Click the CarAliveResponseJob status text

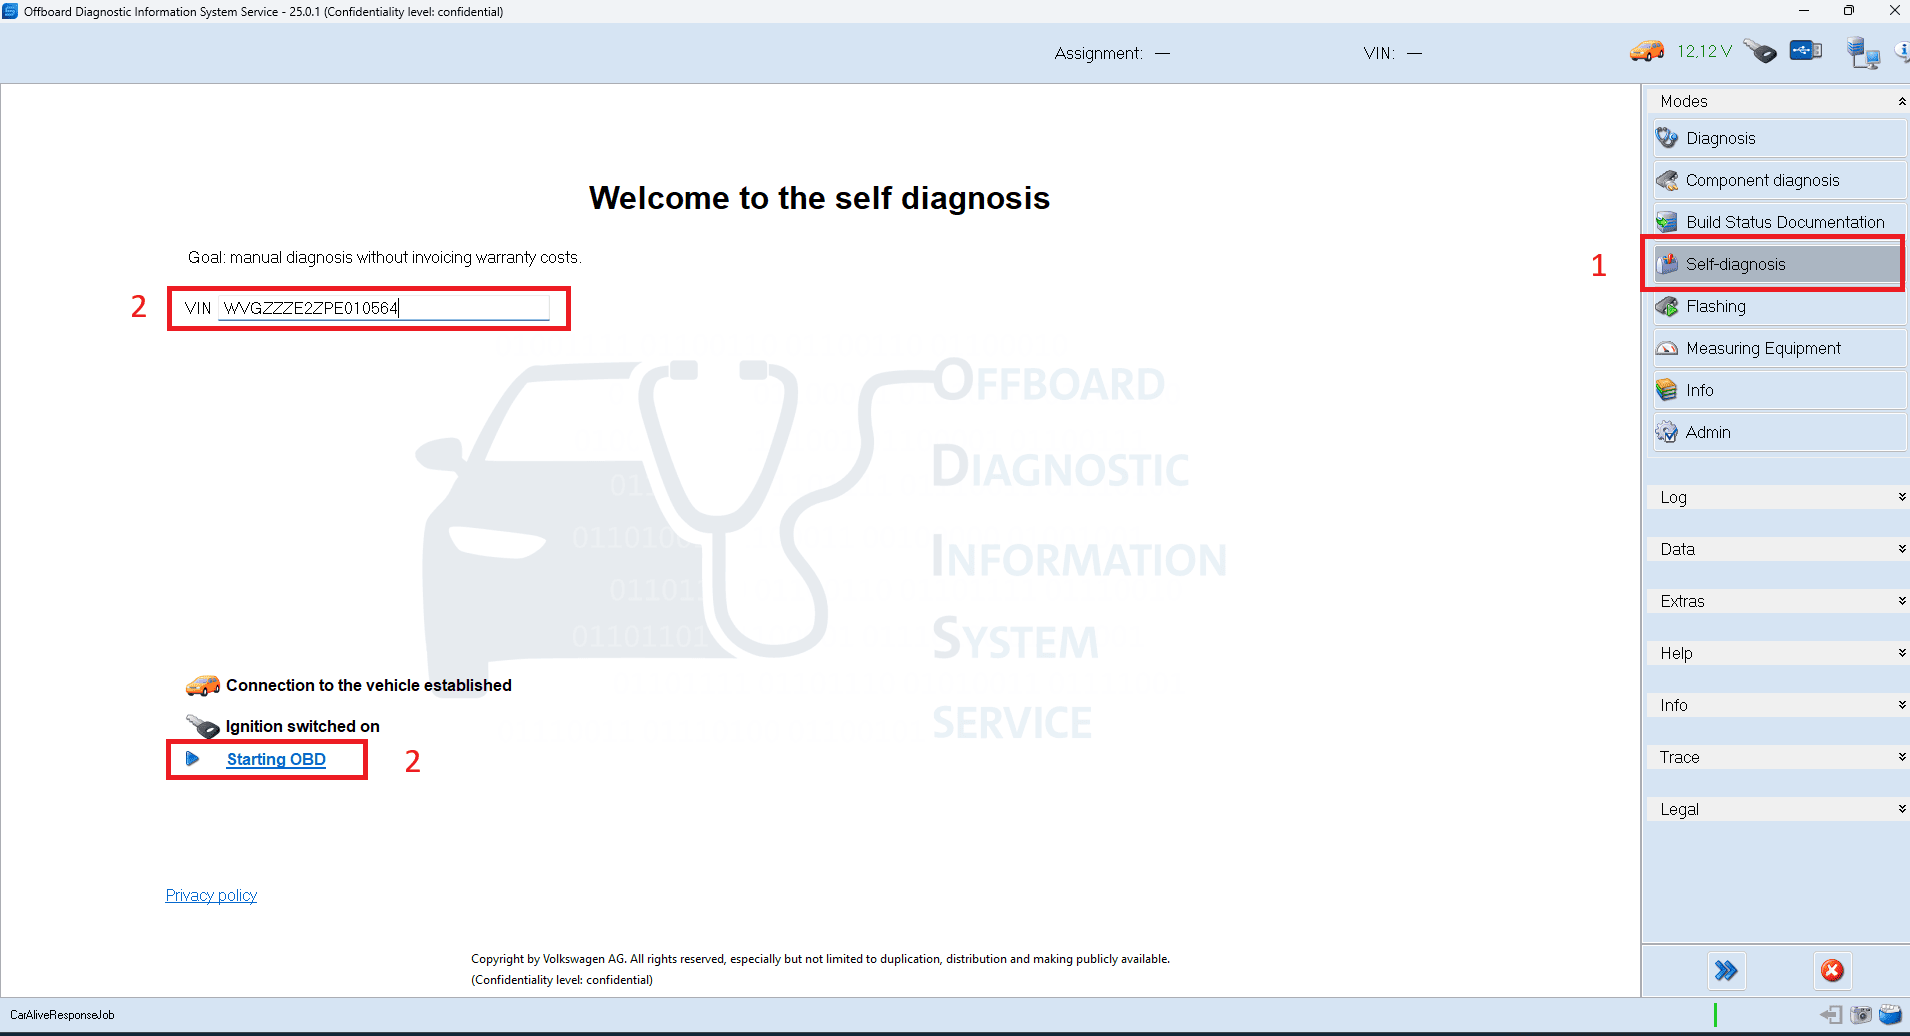[62, 1015]
